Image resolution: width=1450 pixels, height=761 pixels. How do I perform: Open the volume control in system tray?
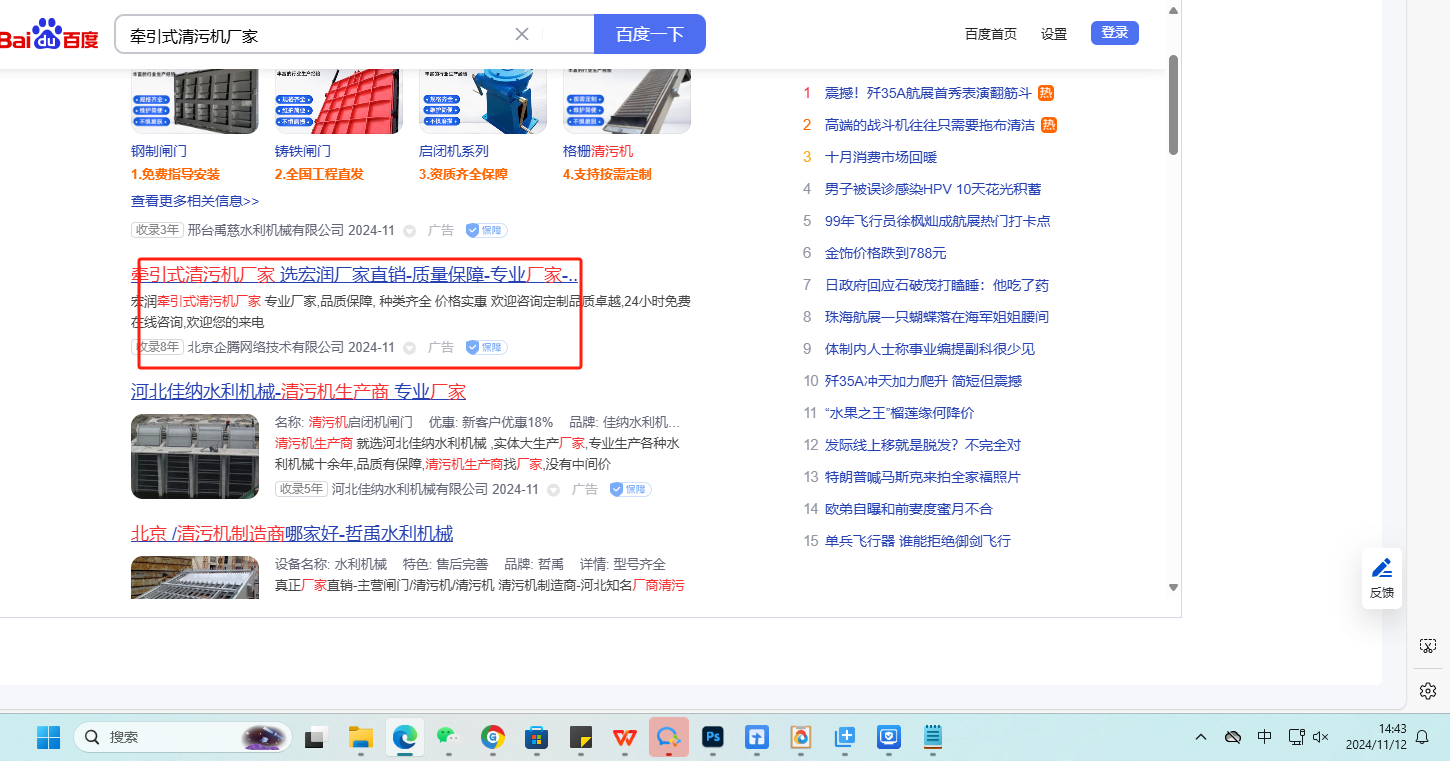point(1321,738)
